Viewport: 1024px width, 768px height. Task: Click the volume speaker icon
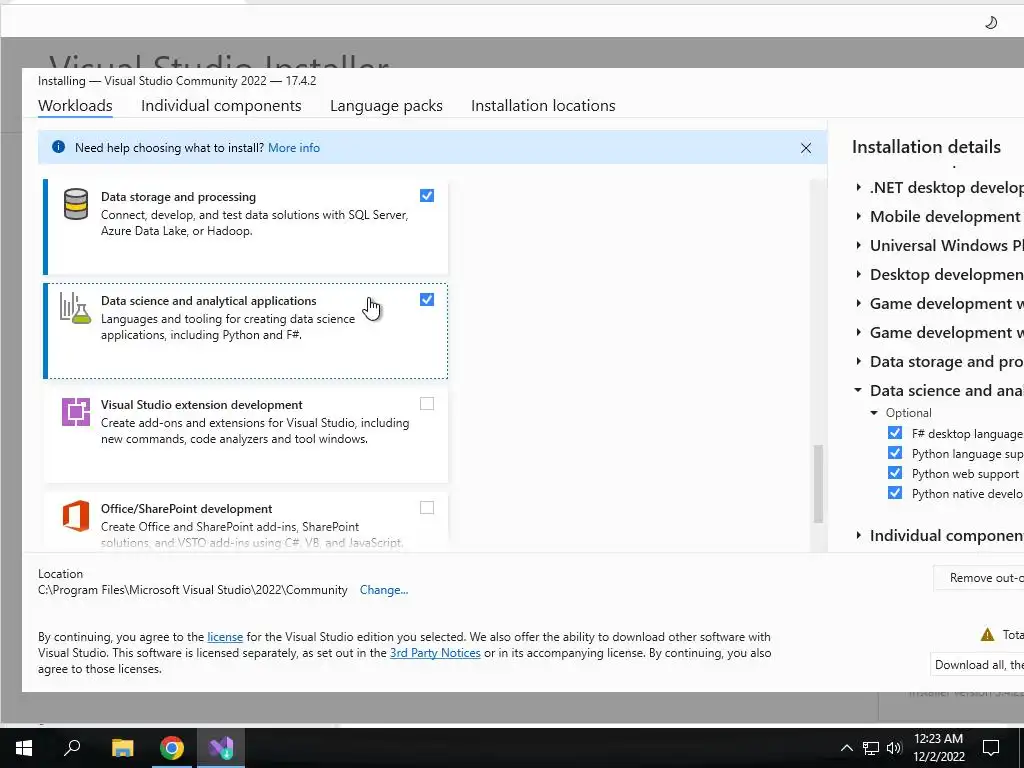(894, 748)
